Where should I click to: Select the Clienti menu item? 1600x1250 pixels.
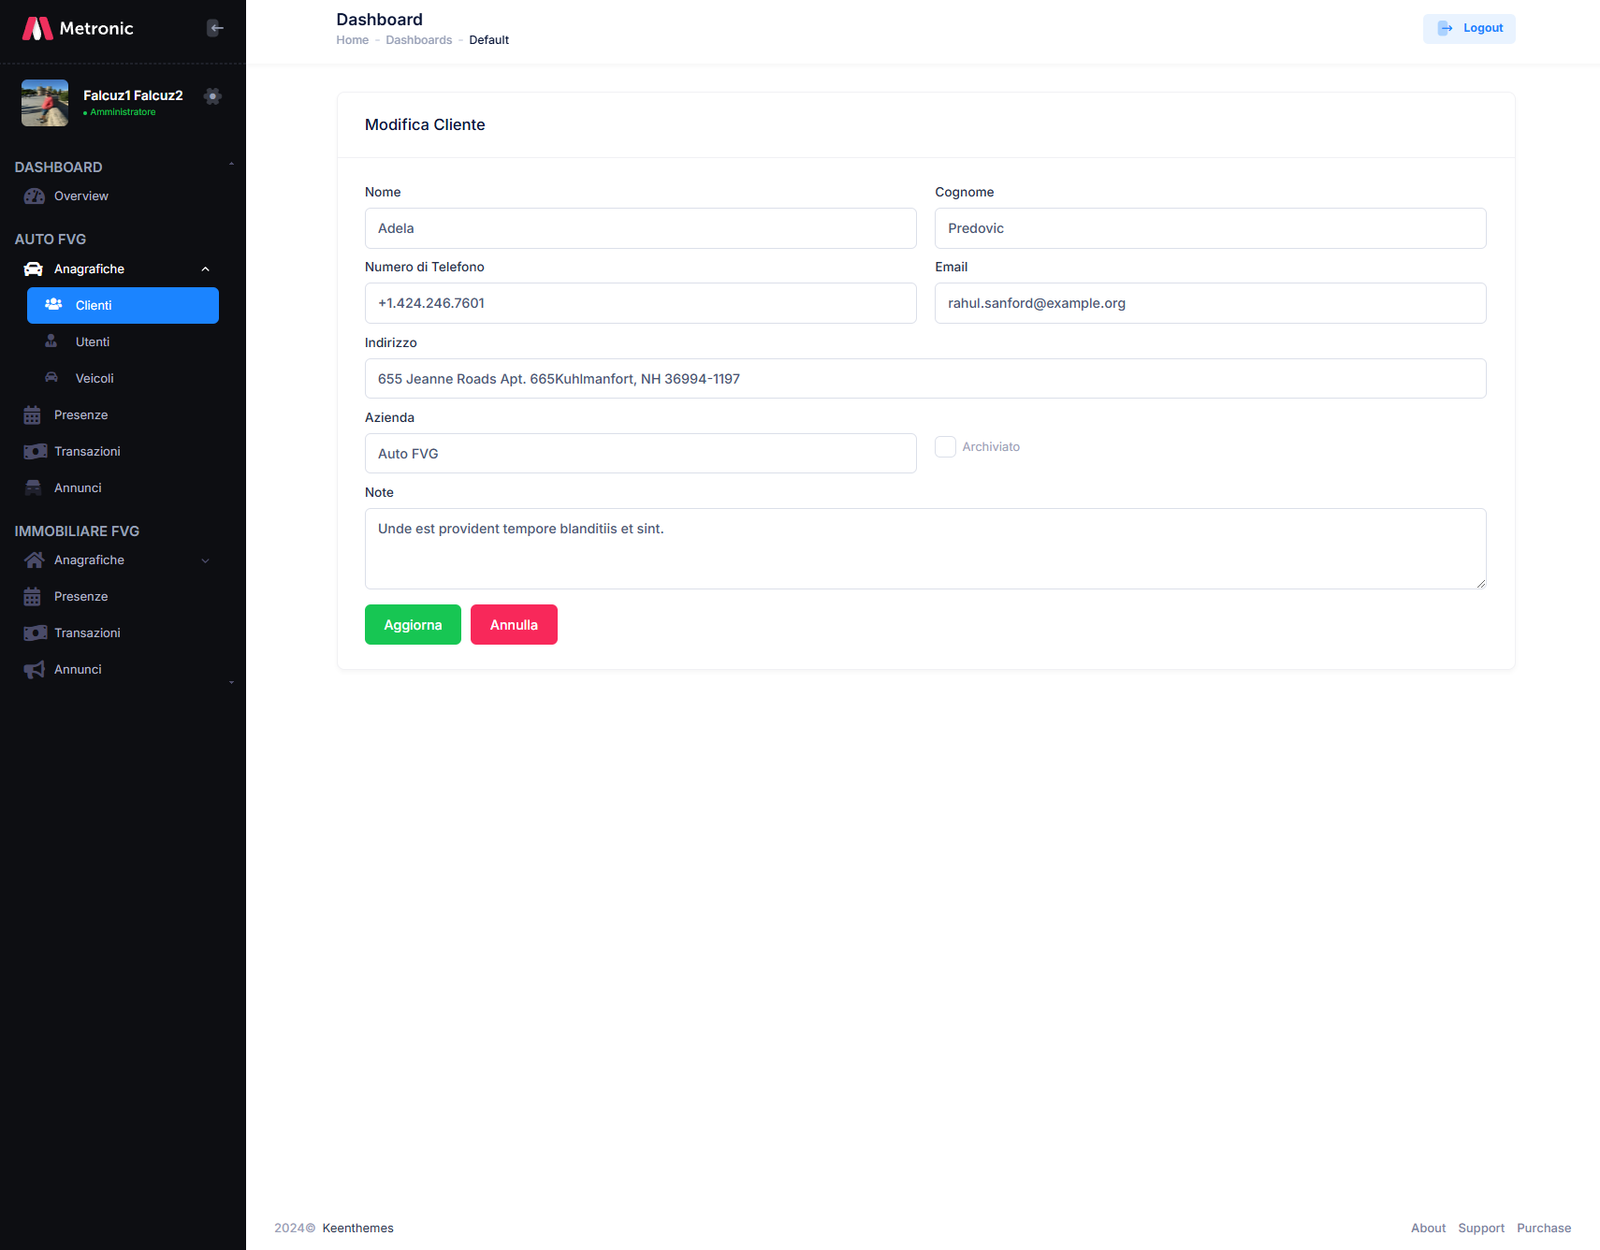pos(123,306)
